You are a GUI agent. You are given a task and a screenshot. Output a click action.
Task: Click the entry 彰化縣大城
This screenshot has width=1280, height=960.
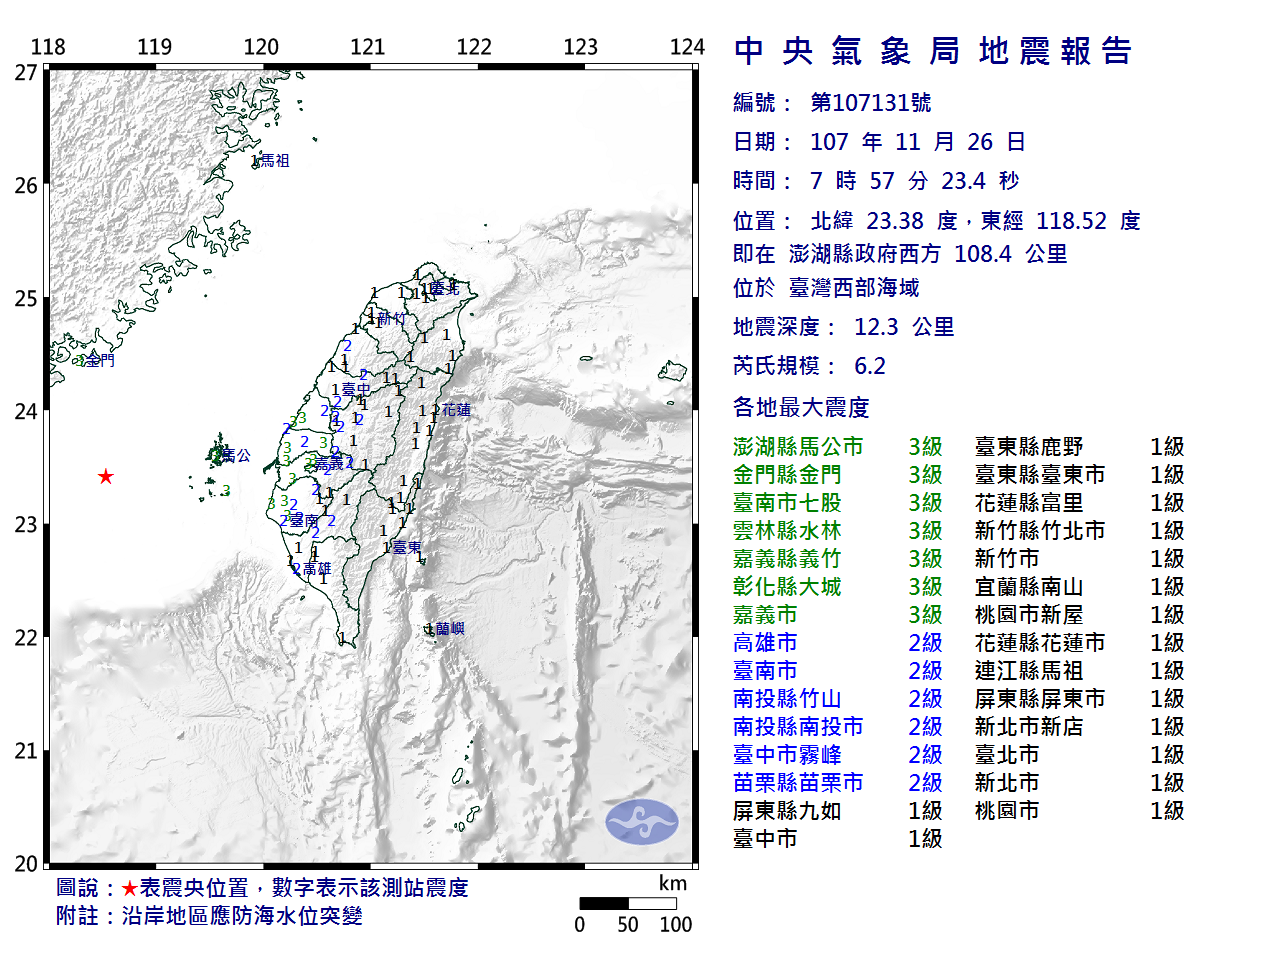(787, 587)
